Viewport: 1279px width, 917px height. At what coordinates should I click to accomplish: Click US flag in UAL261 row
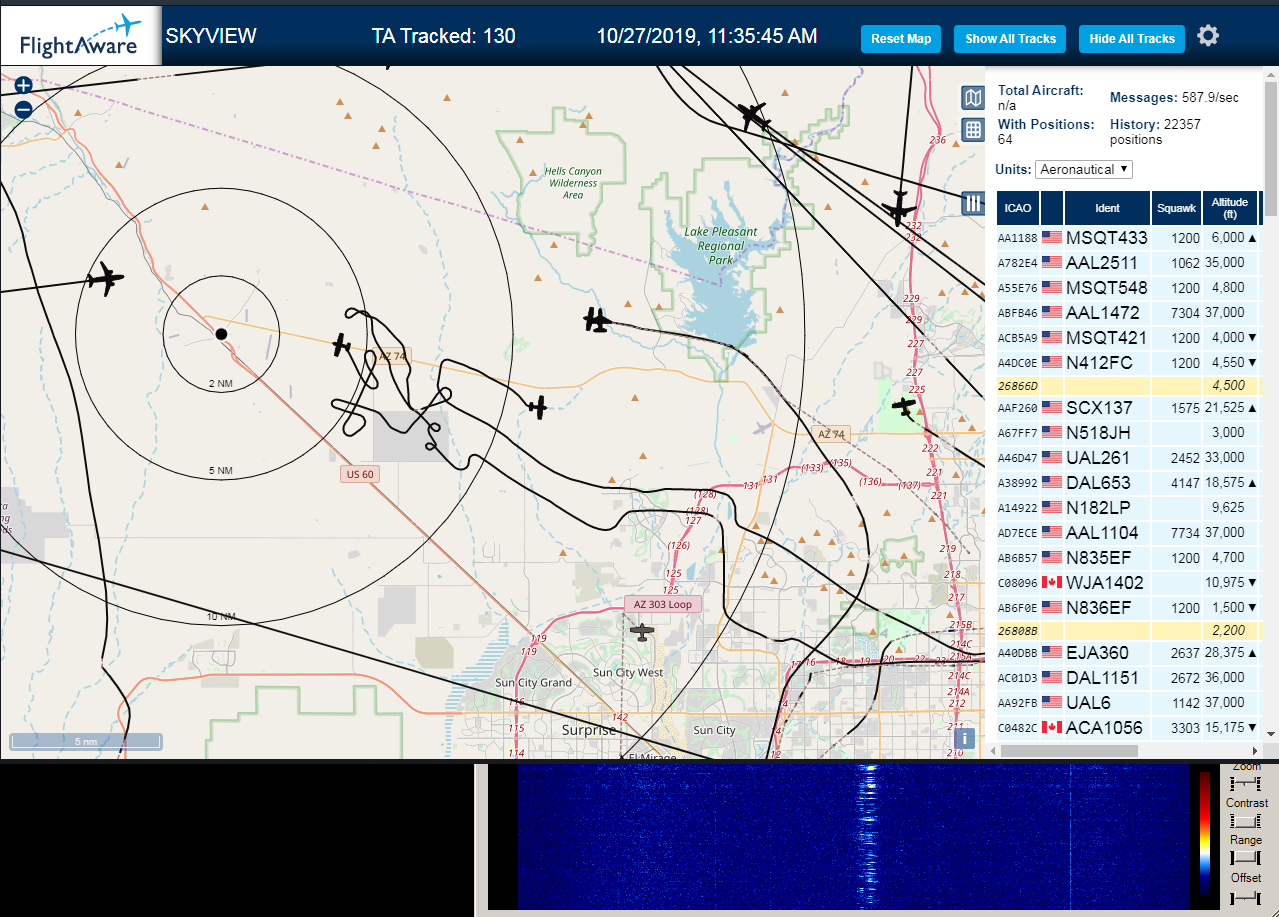click(1051, 457)
